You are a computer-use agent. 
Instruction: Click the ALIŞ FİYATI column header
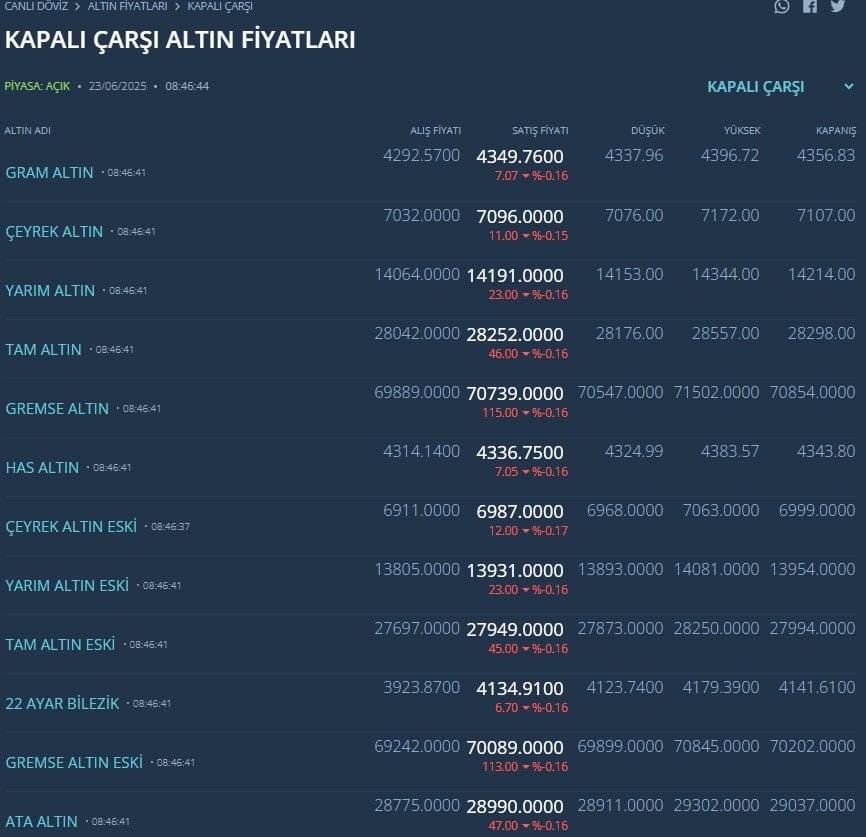point(435,131)
